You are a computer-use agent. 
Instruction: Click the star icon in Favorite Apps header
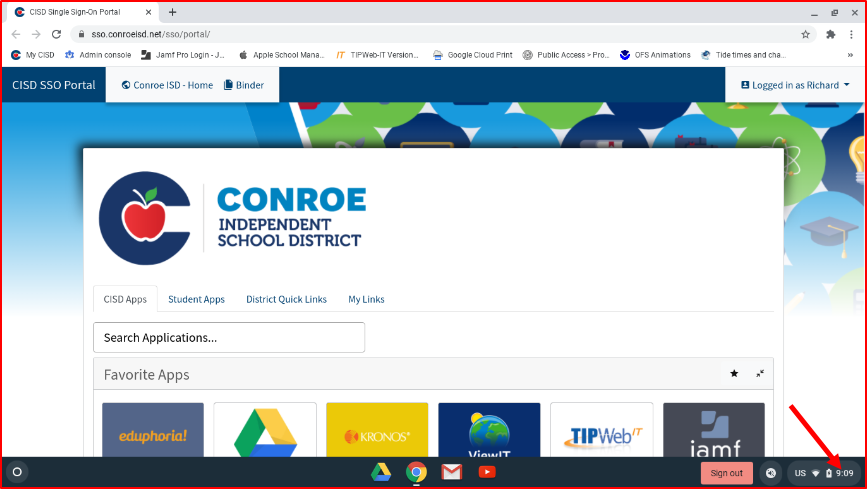(x=734, y=374)
